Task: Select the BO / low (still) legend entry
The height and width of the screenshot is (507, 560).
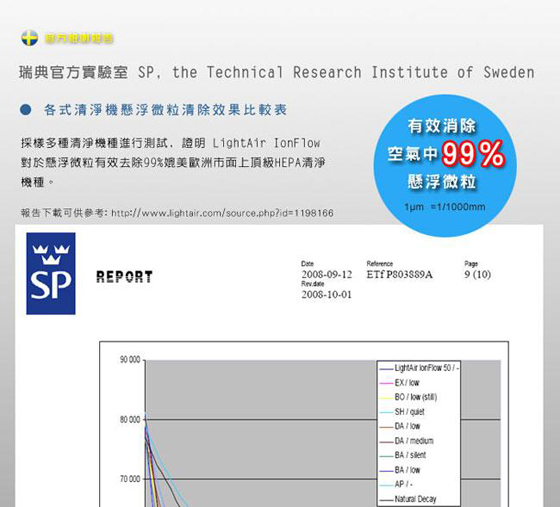Action: [x=408, y=397]
